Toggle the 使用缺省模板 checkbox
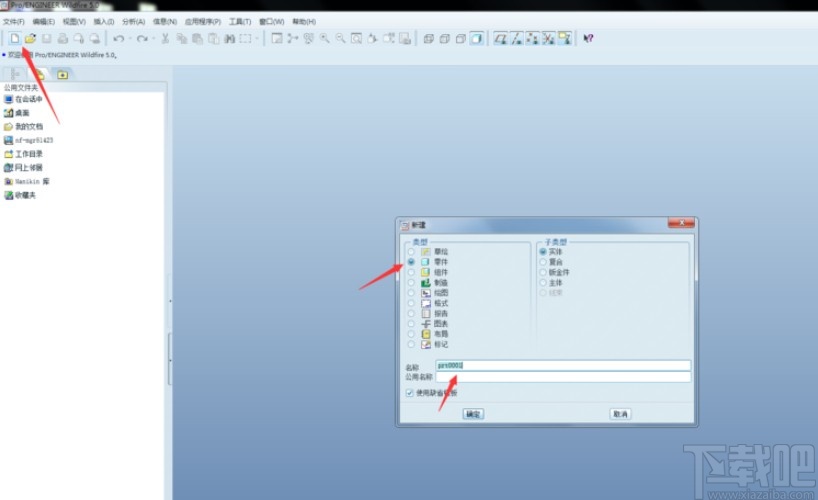The width and height of the screenshot is (818, 500). coord(410,393)
